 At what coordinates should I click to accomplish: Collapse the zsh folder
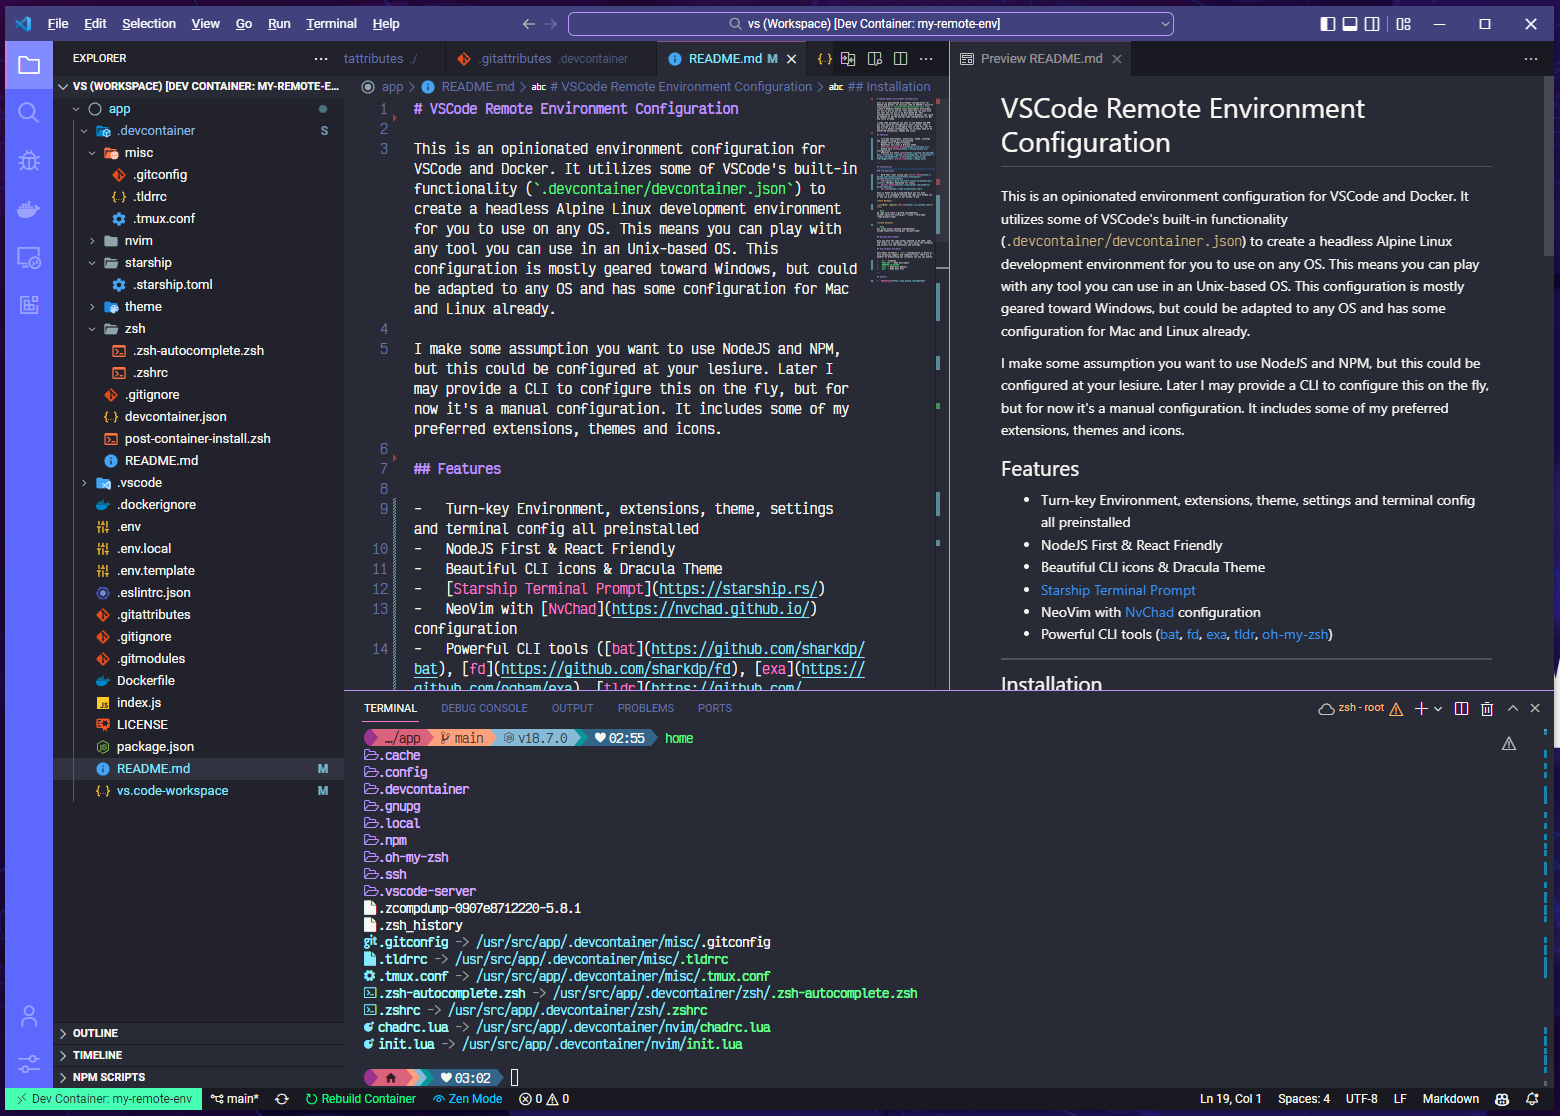[x=92, y=329]
